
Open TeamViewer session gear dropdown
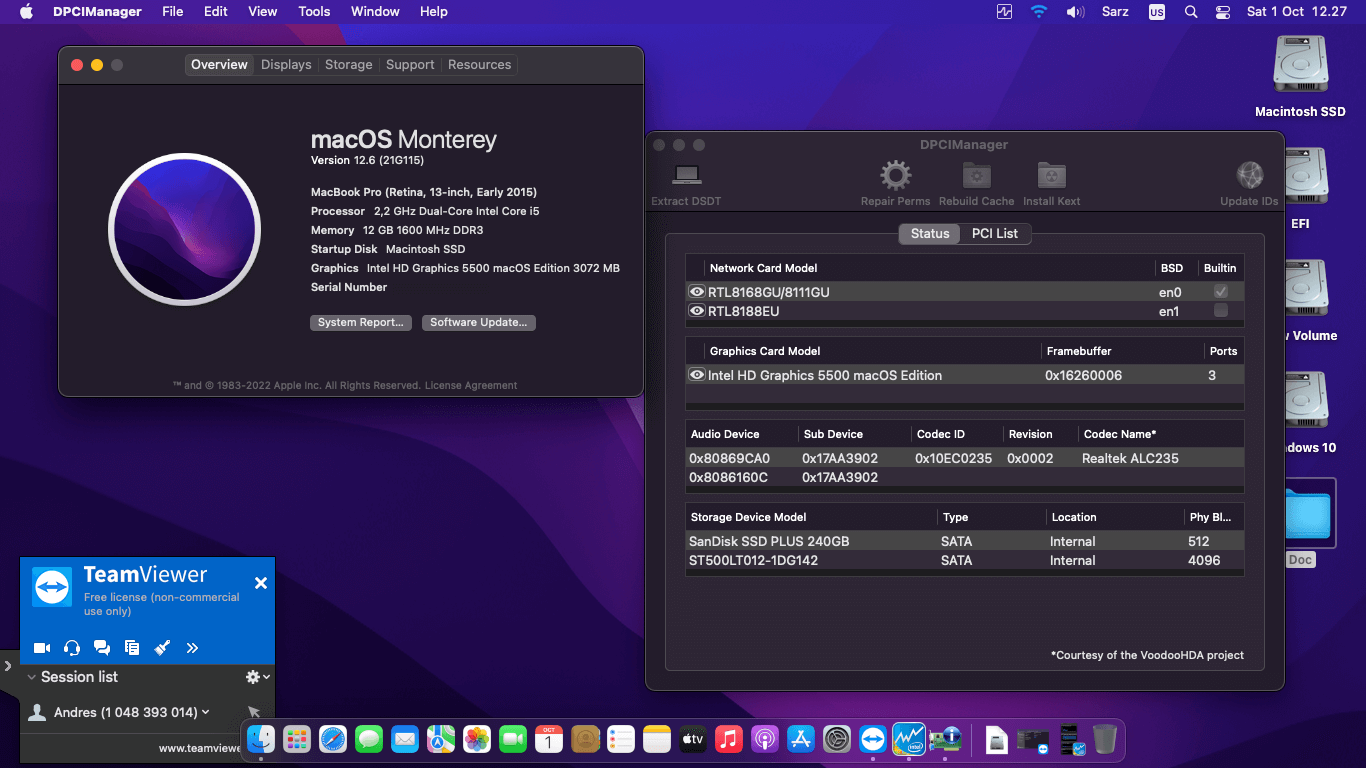(x=258, y=677)
